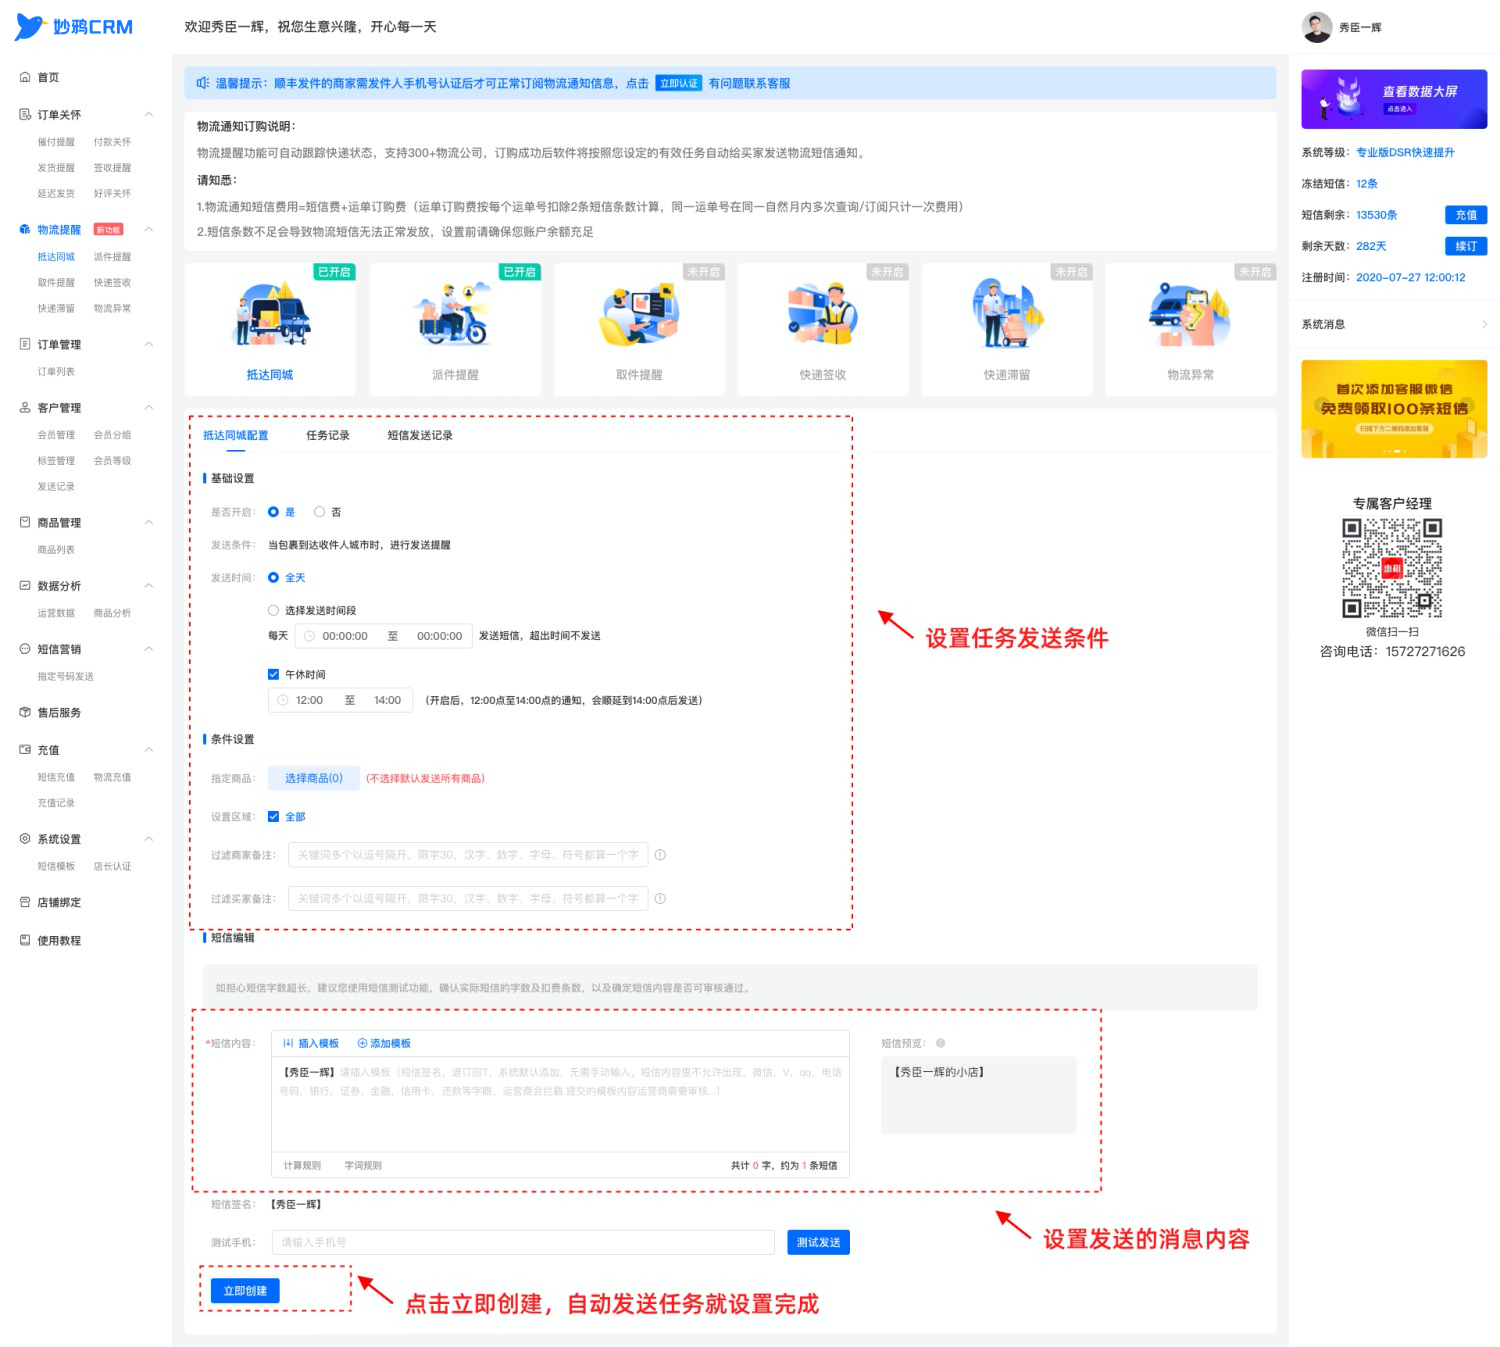
Task: Select the 否 radio button for 是否开启
Action: 319,512
